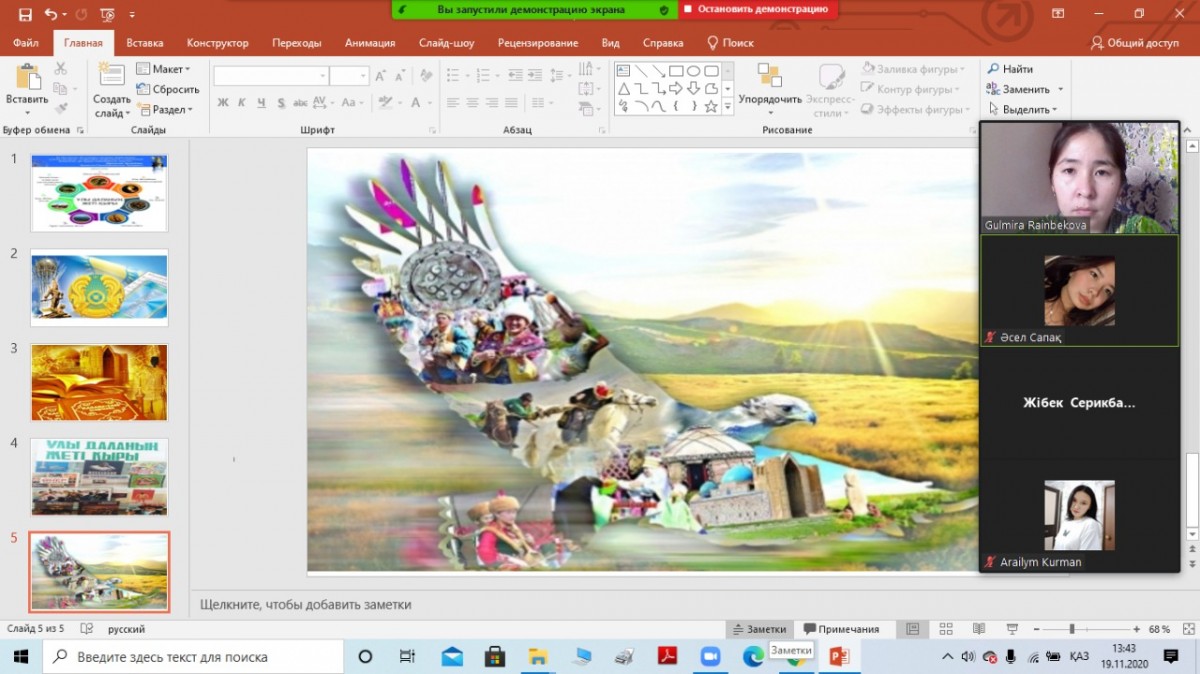The height and width of the screenshot is (674, 1200).
Task: Click the Сбросить slide reset icon
Action: pos(145,89)
